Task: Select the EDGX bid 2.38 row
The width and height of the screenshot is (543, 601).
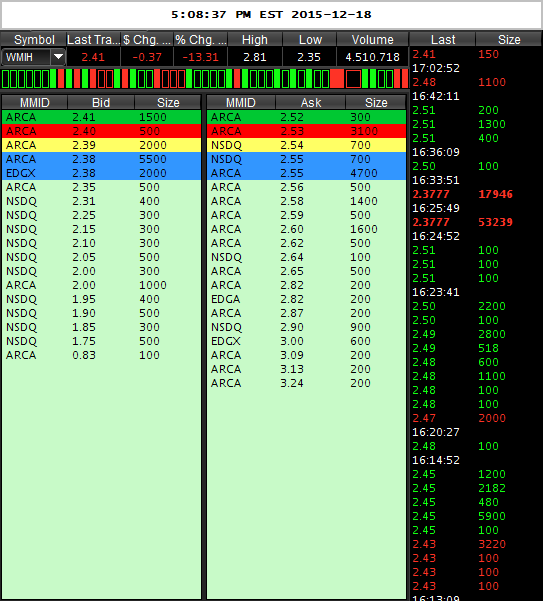Action: click(x=101, y=173)
